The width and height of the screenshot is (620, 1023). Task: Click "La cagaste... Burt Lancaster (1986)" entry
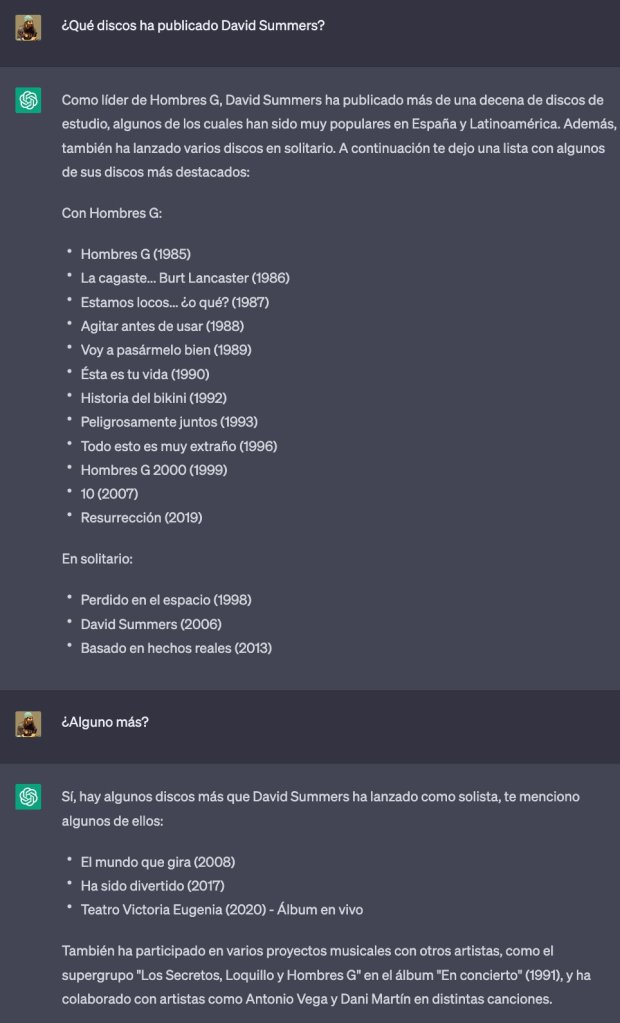[185, 278]
